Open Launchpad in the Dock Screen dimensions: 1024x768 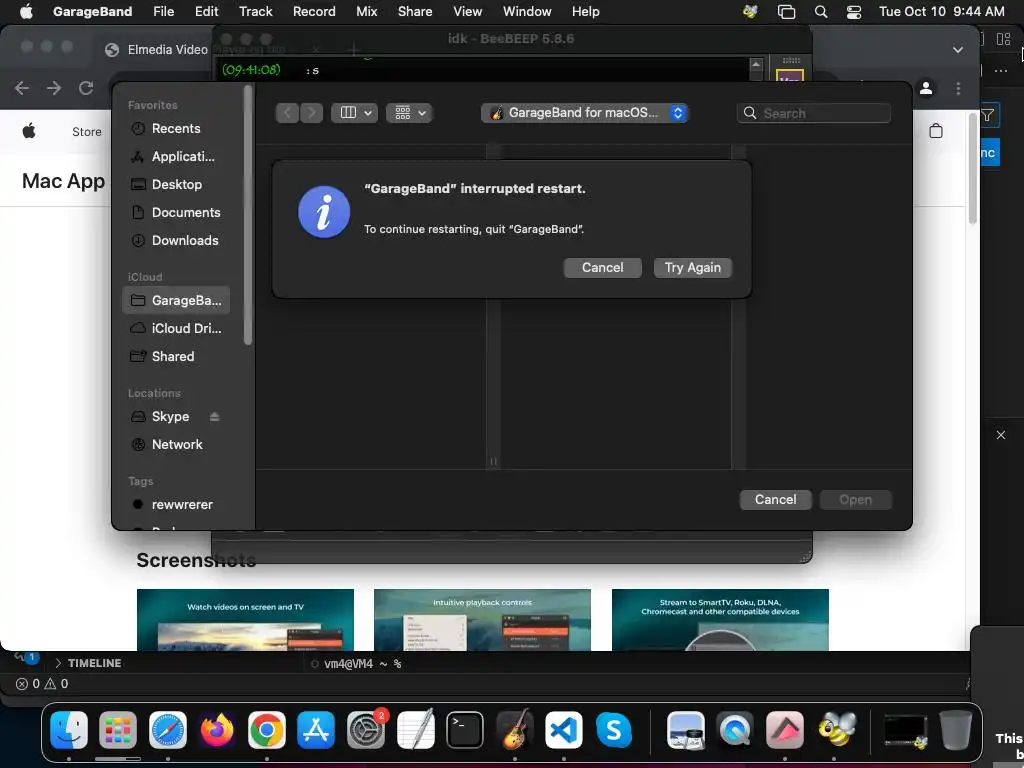pos(118,729)
